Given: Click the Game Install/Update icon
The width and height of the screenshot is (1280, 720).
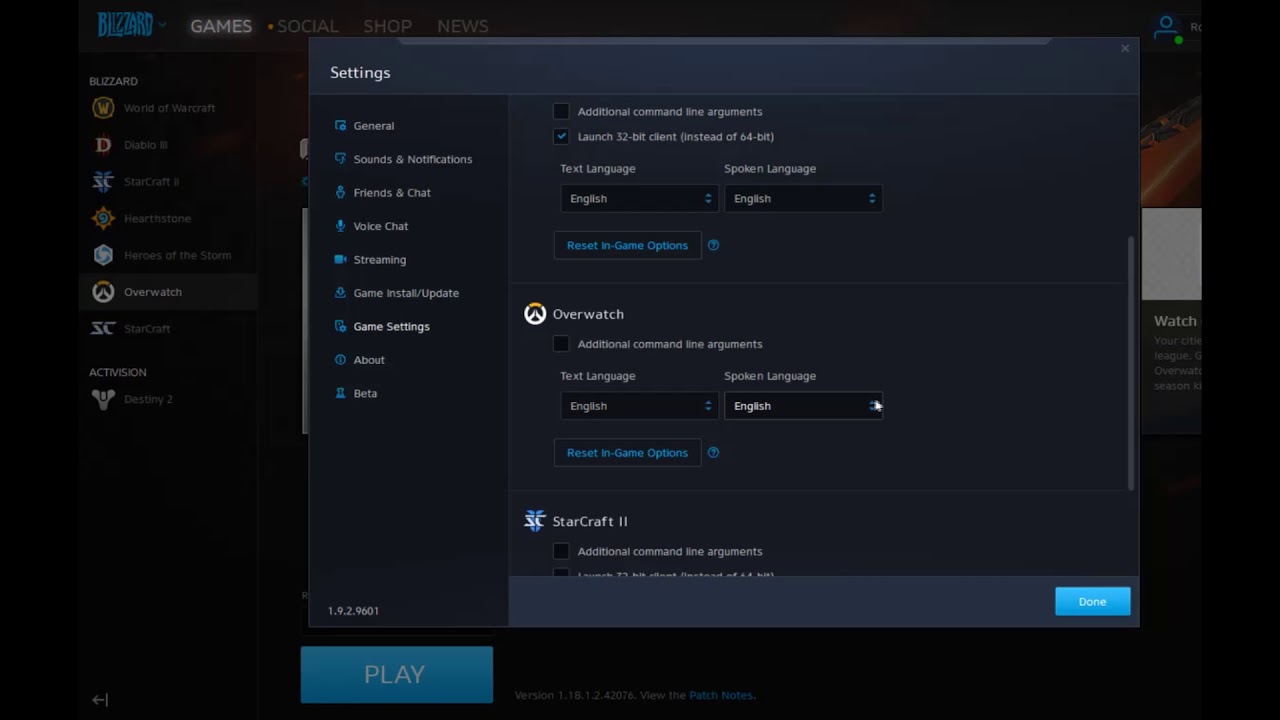Looking at the screenshot, I should [x=340, y=293].
